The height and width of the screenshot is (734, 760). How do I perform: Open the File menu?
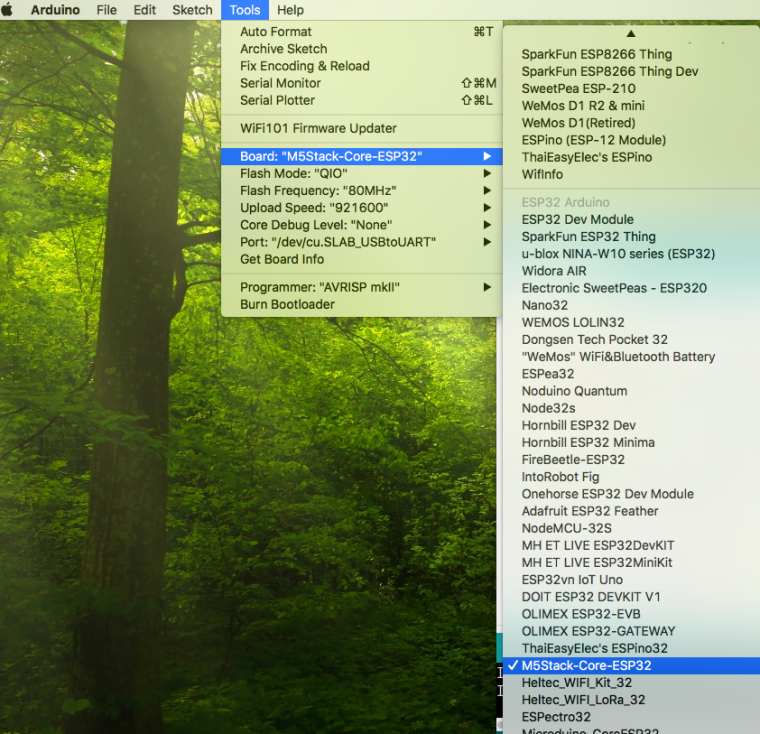[x=107, y=10]
